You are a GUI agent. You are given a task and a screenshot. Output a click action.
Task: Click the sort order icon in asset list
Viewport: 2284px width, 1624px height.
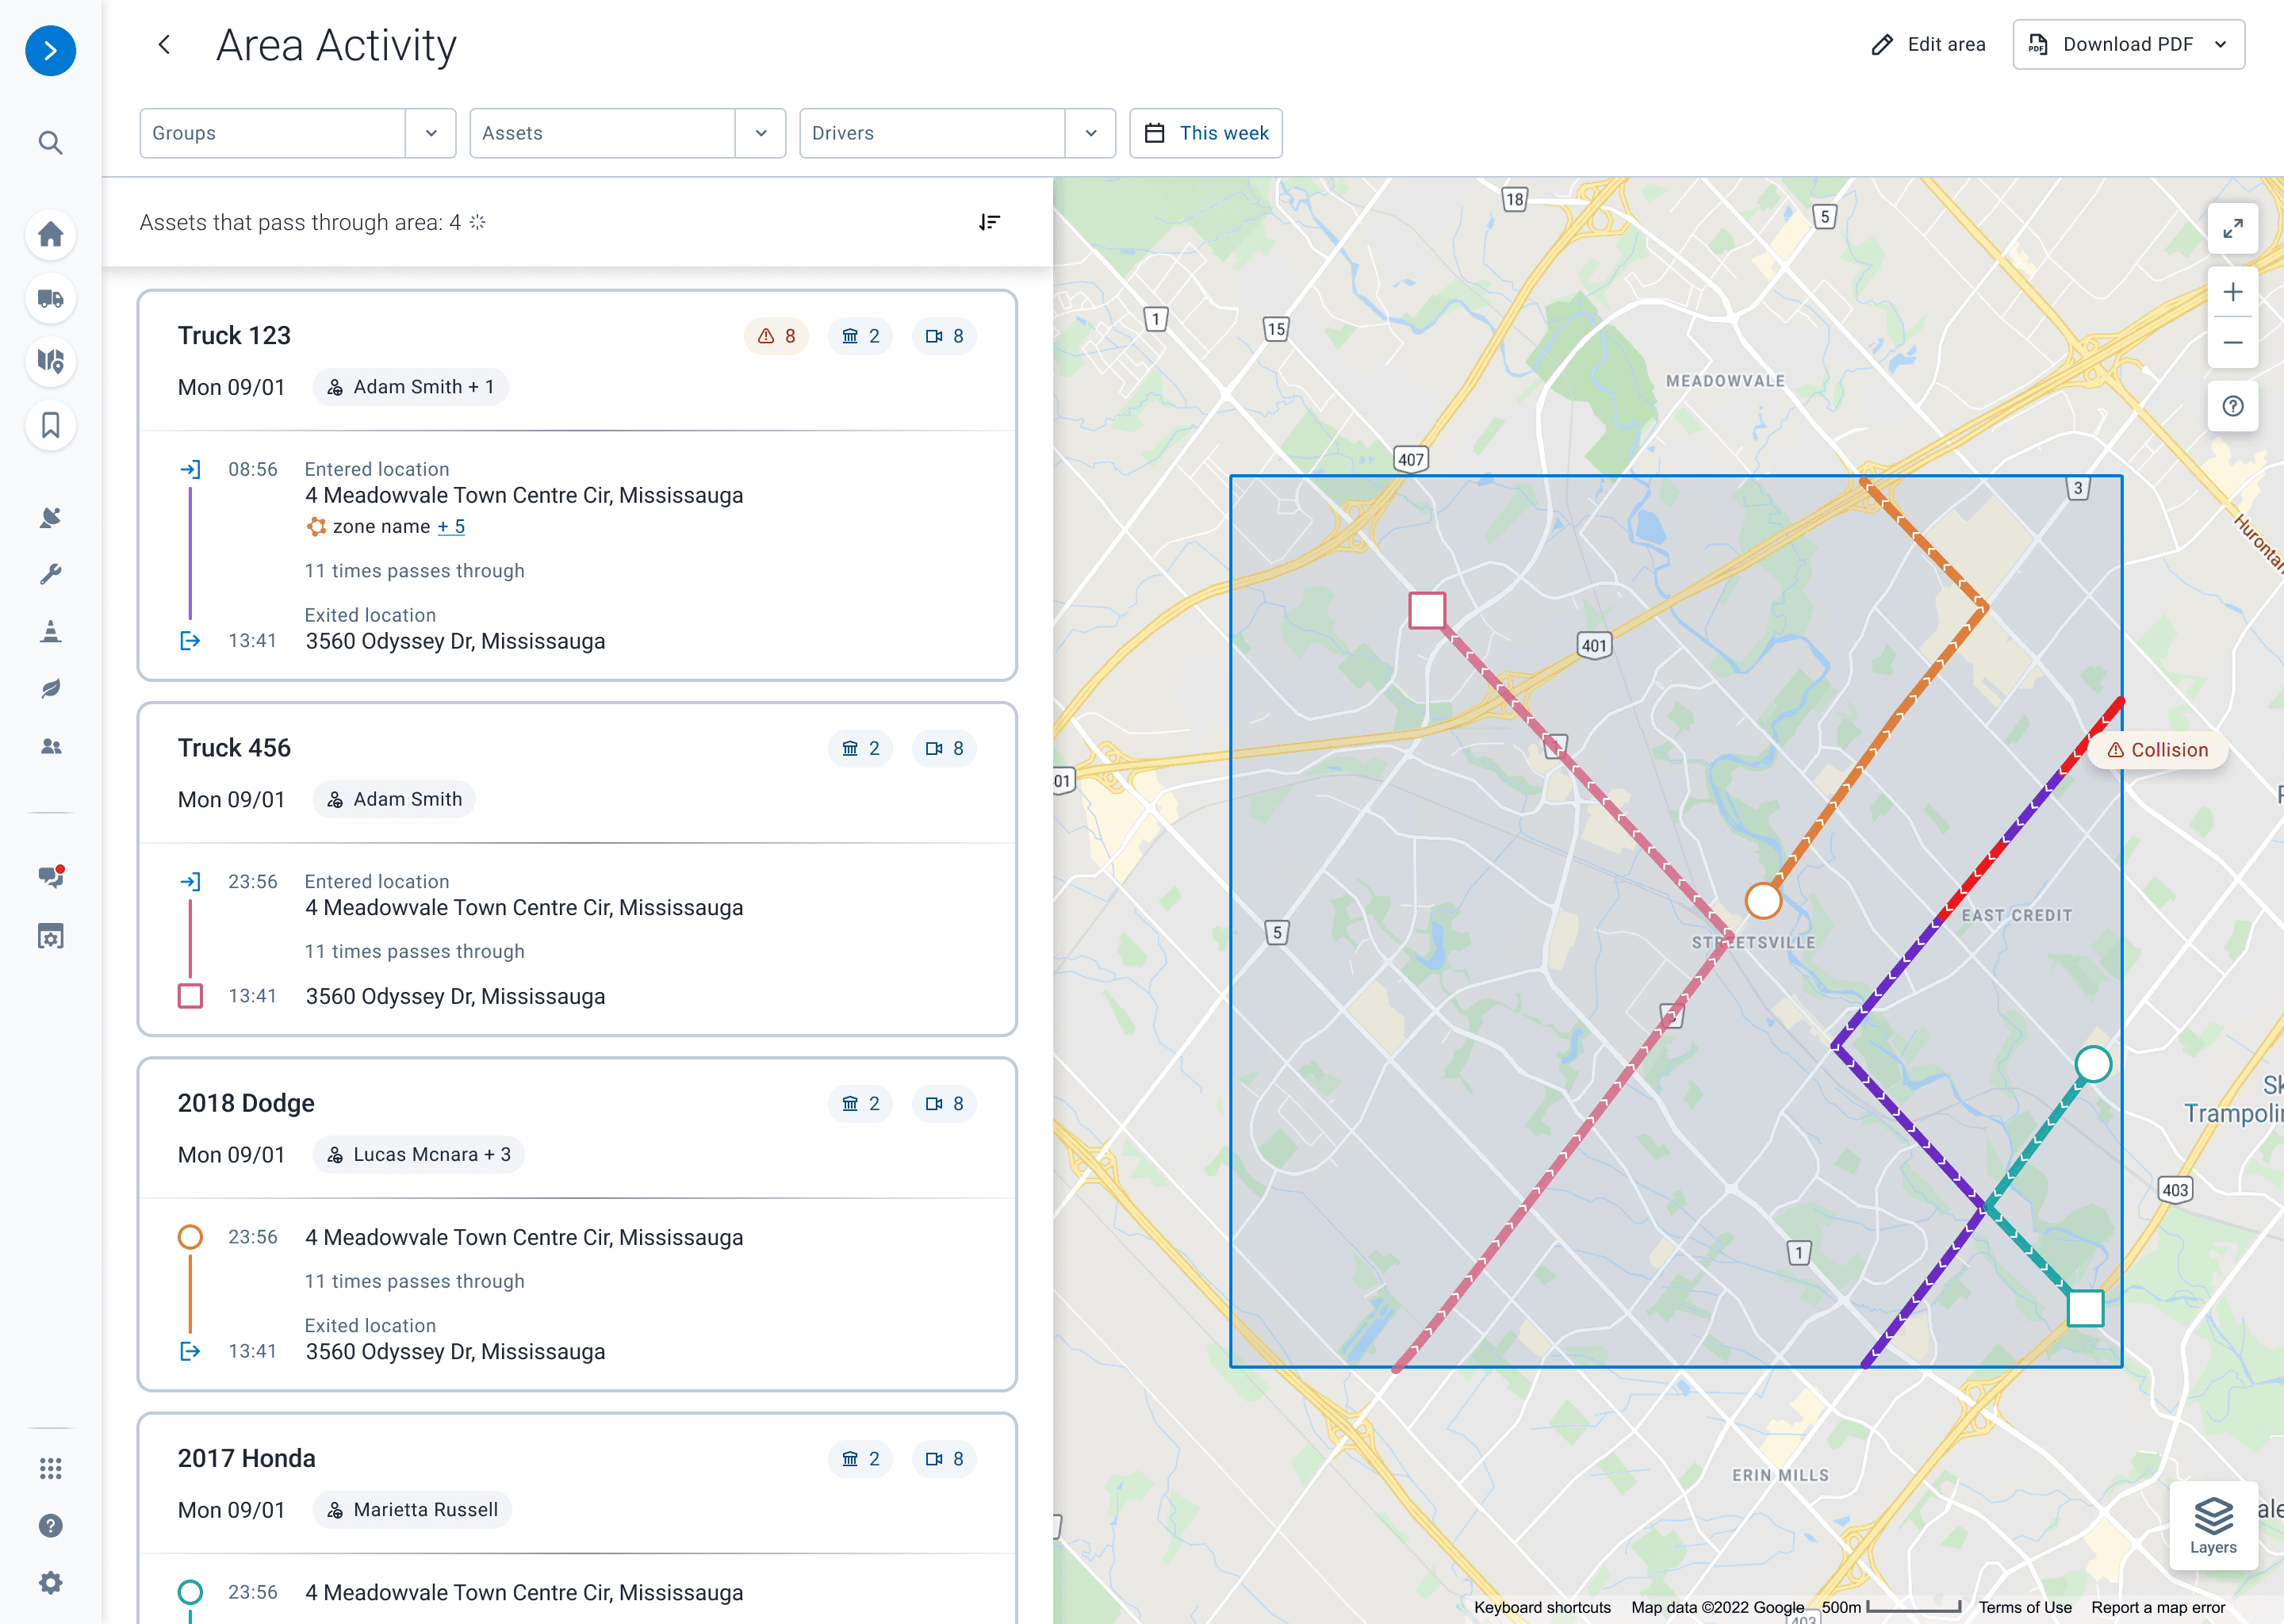pyautogui.click(x=989, y=222)
